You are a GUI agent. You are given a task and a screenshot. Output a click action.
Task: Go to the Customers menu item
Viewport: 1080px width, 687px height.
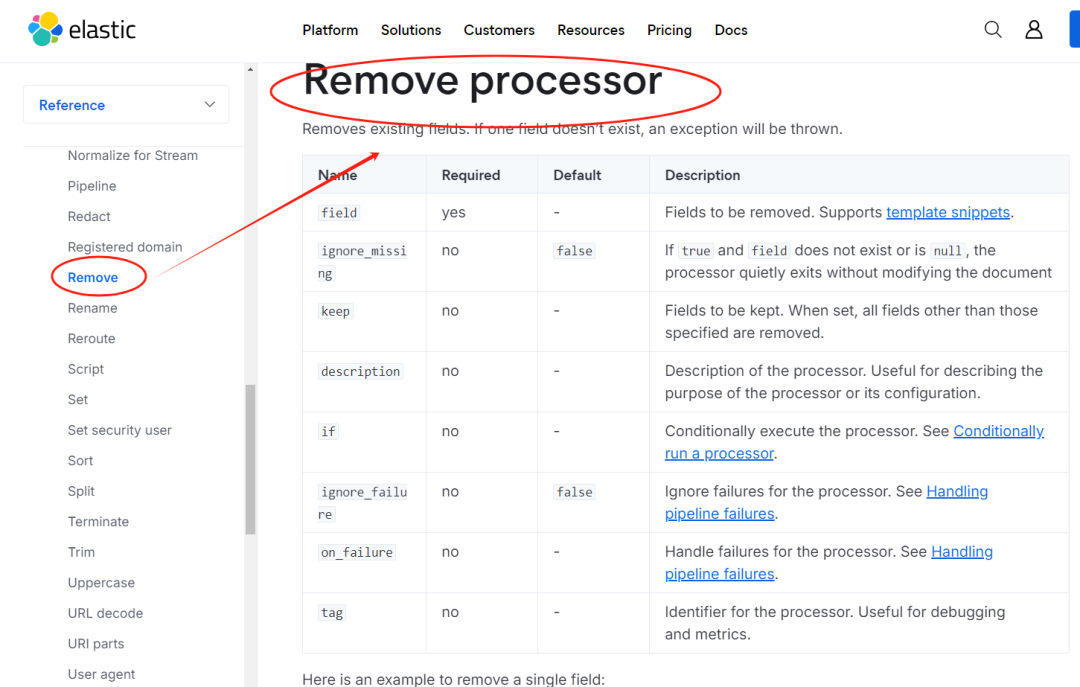click(x=499, y=30)
